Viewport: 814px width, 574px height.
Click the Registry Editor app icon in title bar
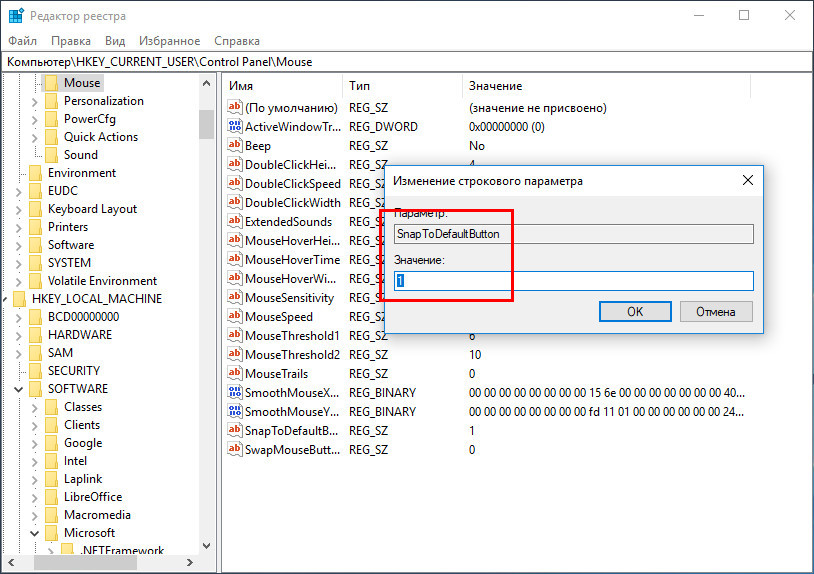click(16, 16)
